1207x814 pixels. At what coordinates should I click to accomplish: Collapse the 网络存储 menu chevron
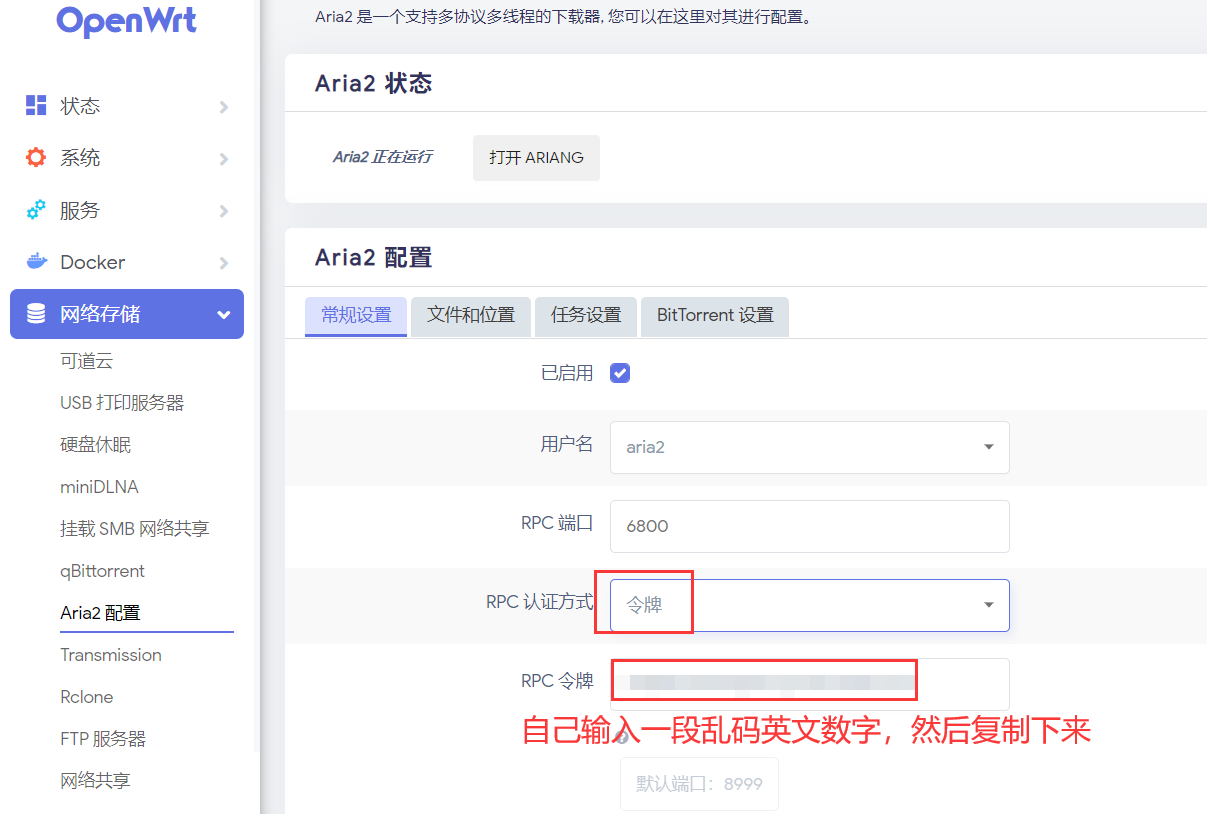click(223, 315)
